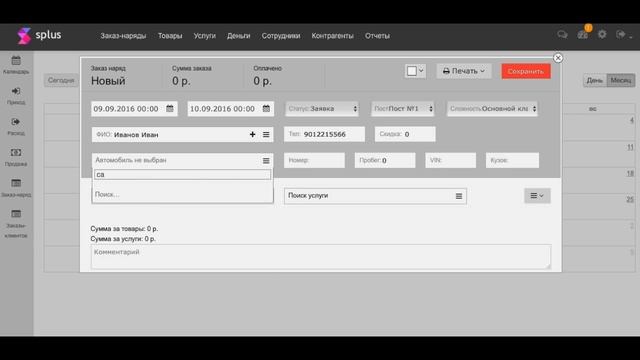
Task: Open Услуги menu
Action: [x=204, y=36]
